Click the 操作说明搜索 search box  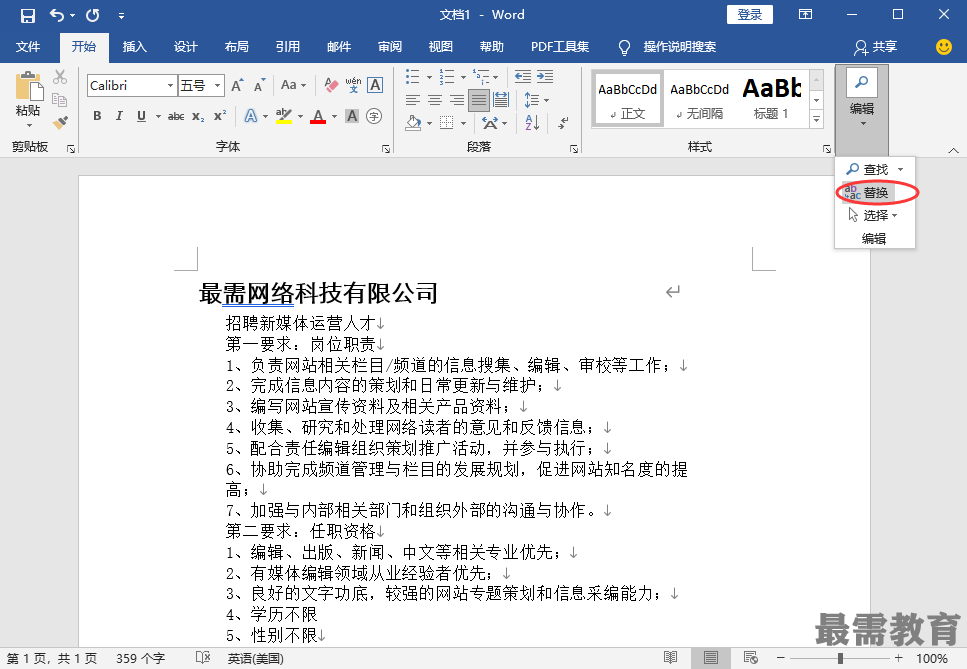tap(680, 47)
